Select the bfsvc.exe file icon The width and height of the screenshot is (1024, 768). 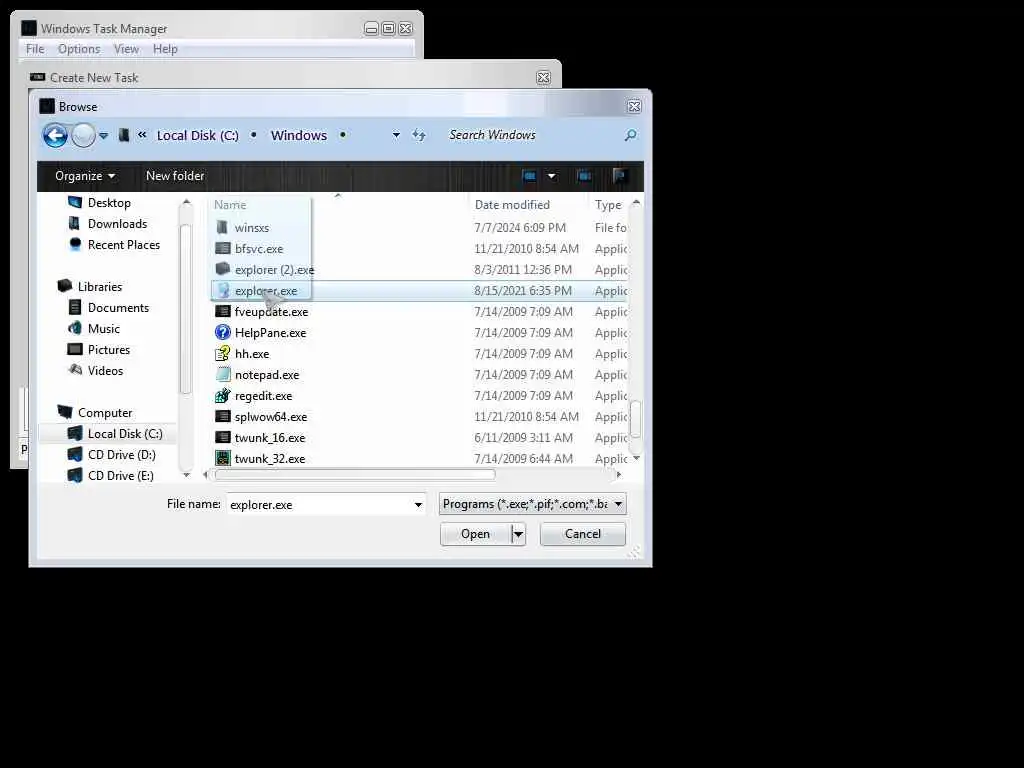pyautogui.click(x=223, y=248)
